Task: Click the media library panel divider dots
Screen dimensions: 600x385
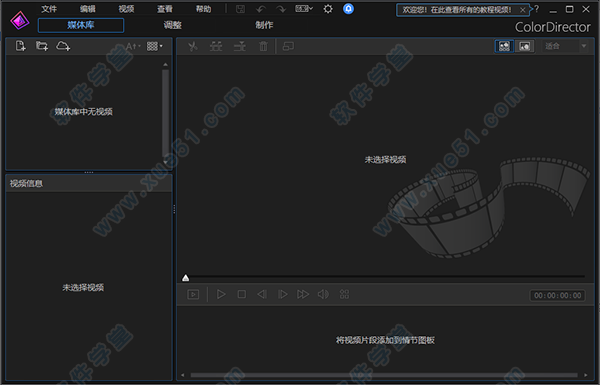Action: coord(89,173)
